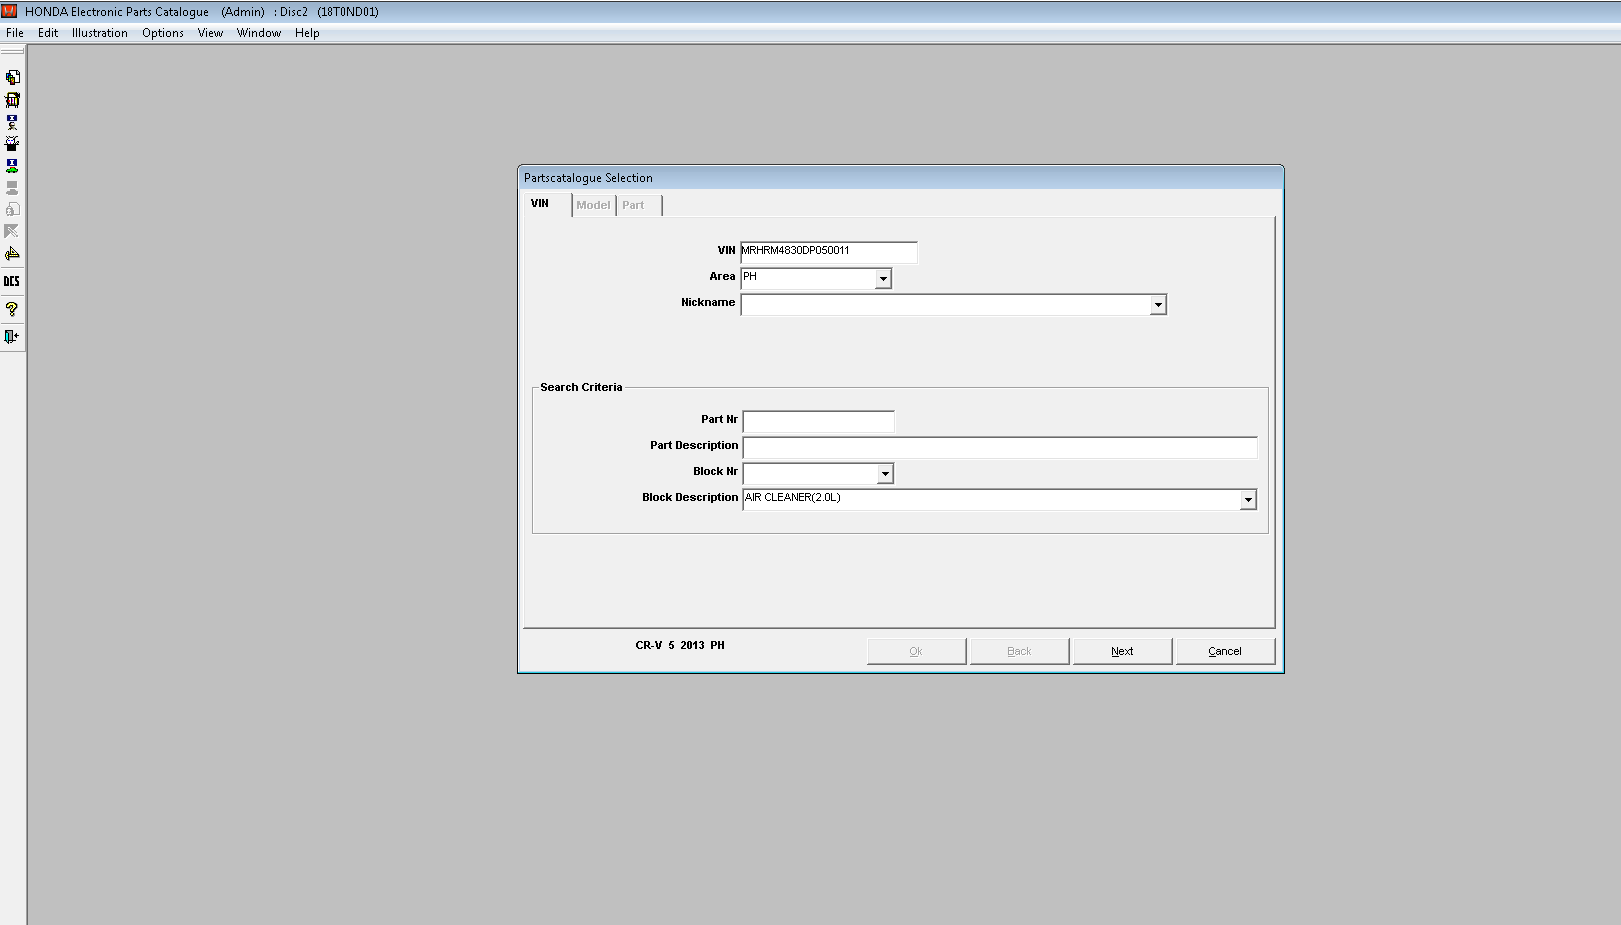Viewport: 1621px width, 925px height.
Task: Open the Nickname dropdown list
Action: click(1158, 305)
